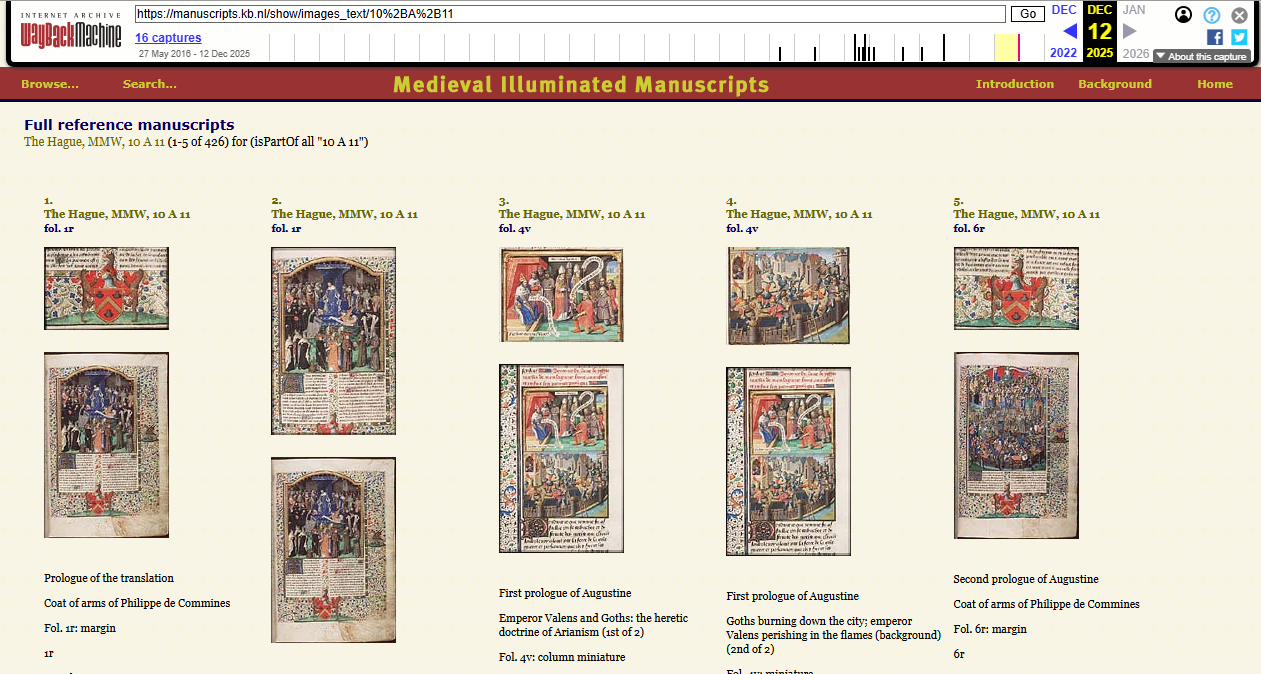The image size is (1261, 674).
Task: Close the Wayback toolbar with the X icon
Action: click(x=1239, y=15)
